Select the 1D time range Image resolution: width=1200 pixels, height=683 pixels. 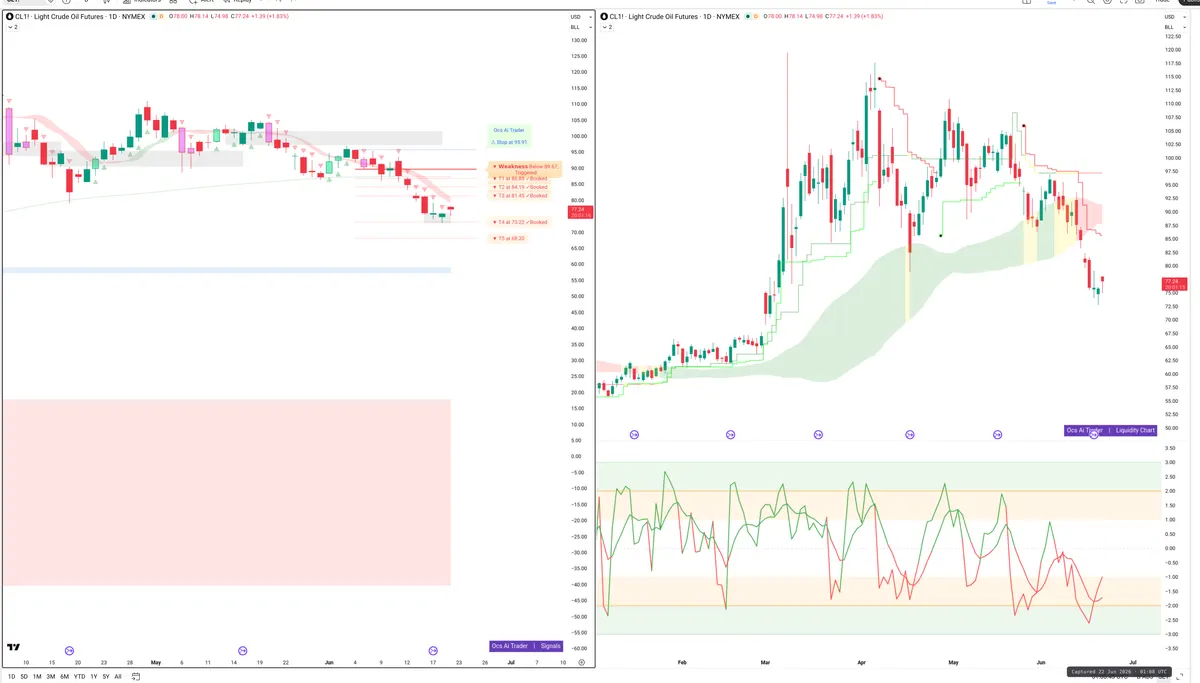tap(11, 677)
